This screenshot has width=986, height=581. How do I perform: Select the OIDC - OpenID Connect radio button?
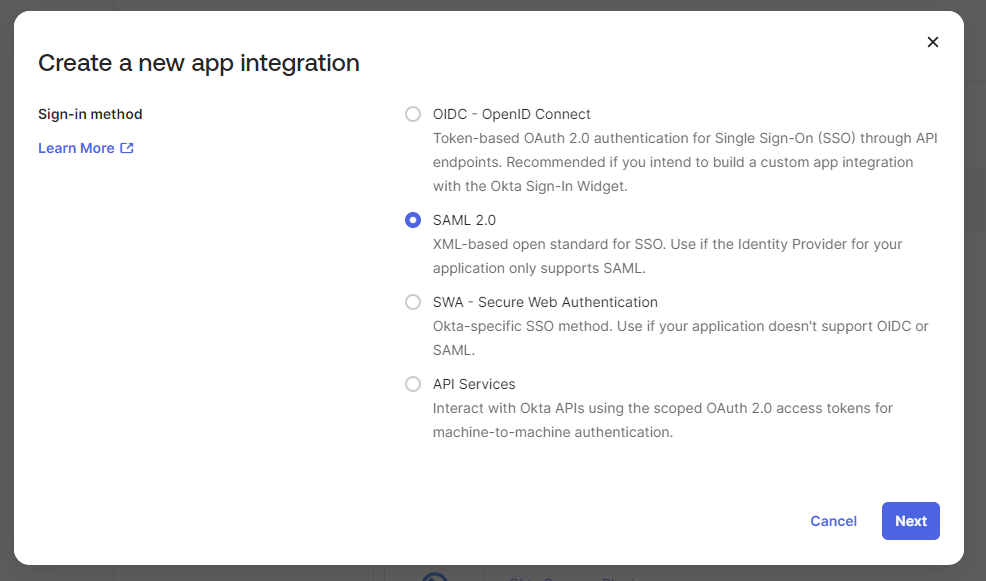click(x=413, y=114)
